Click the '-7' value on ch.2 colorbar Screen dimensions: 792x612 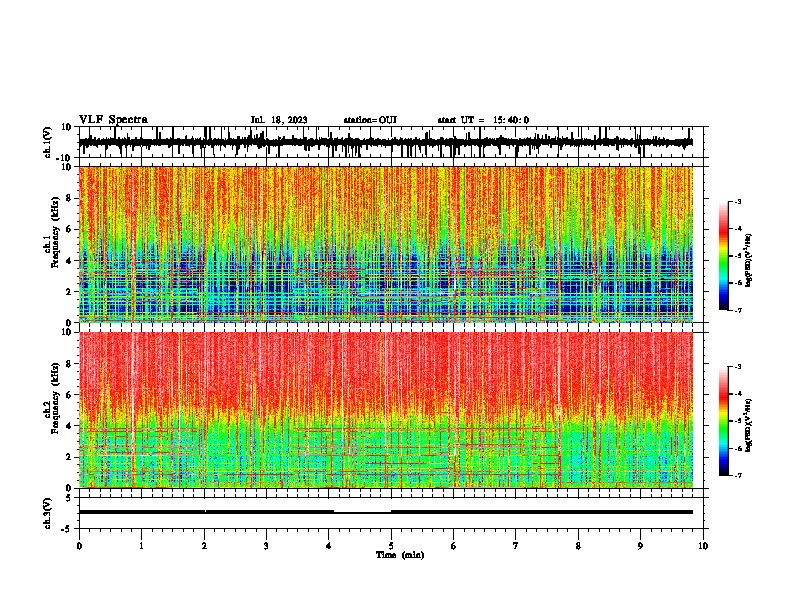pos(737,475)
